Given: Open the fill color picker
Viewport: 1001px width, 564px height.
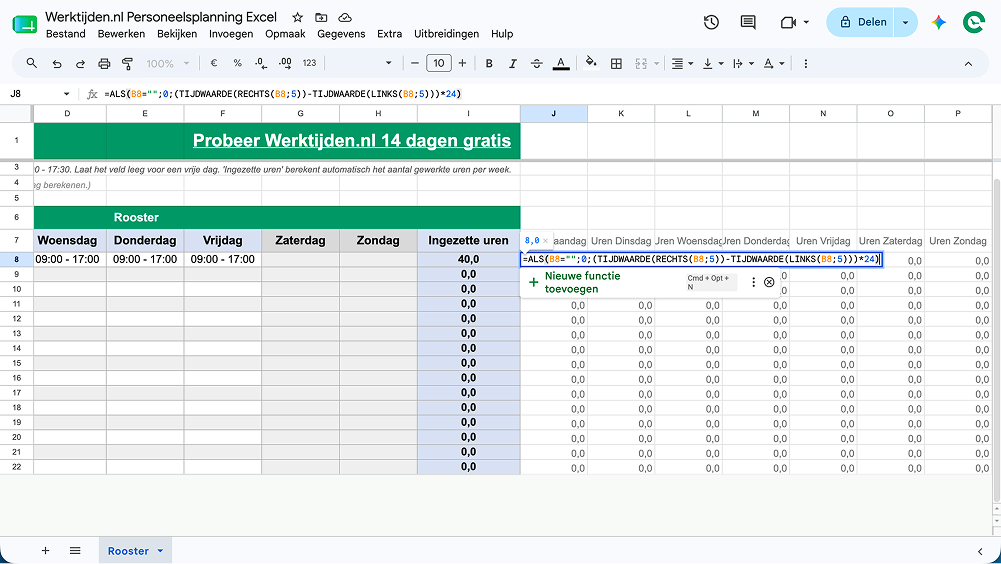Looking at the screenshot, I should click(591, 63).
